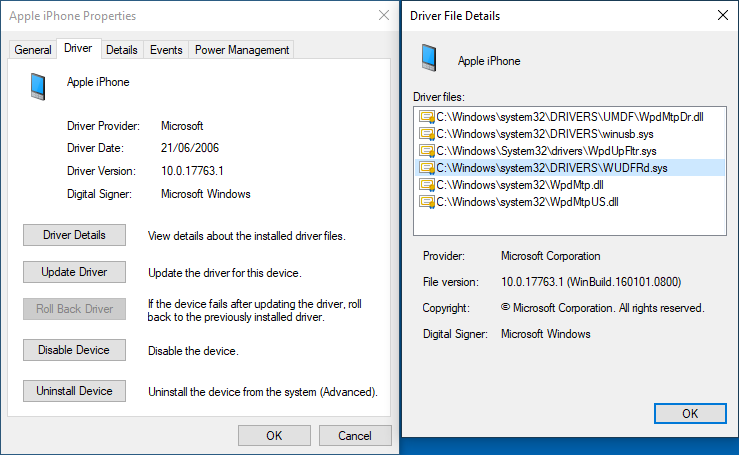This screenshot has height=455, width=739.
Task: Click the File version value with WinBuild
Action: (591, 282)
